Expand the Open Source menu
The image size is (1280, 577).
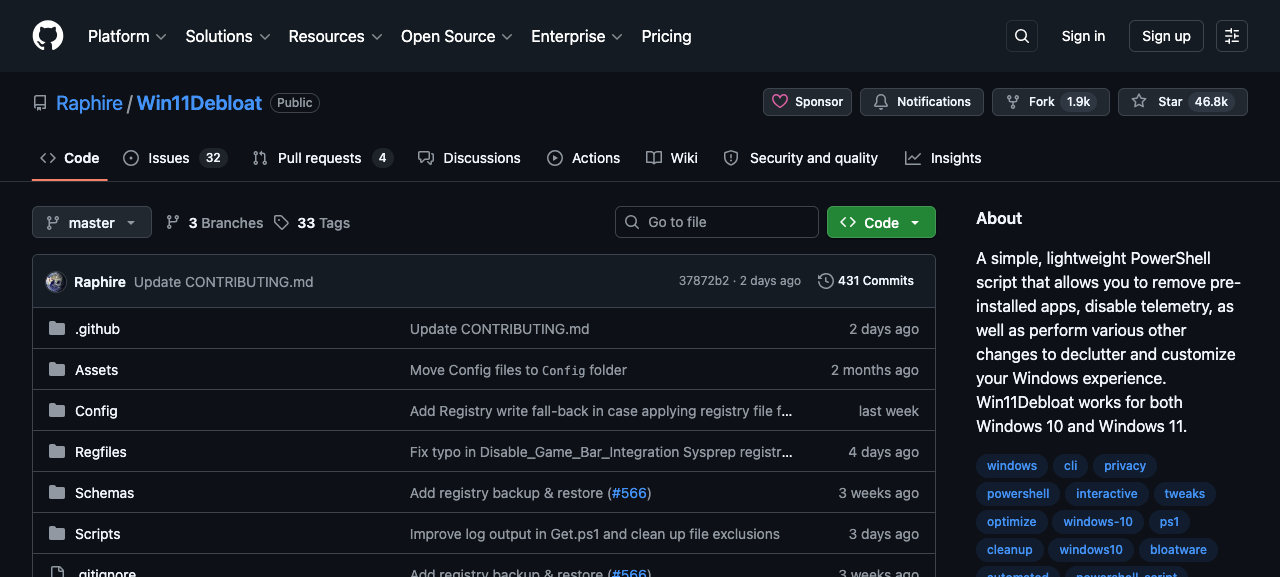pyautogui.click(x=456, y=36)
